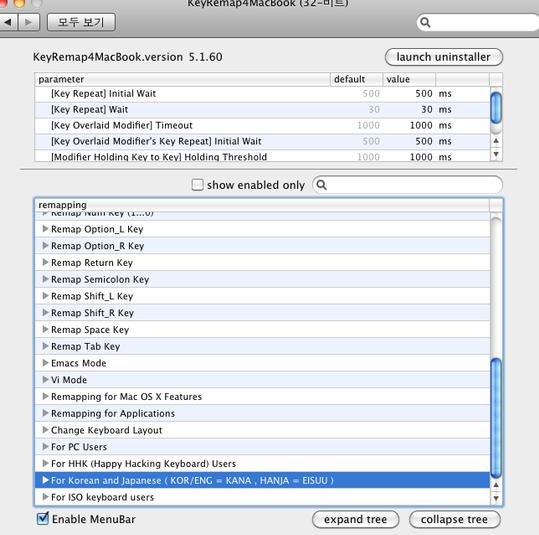Expand Remapping for Applications
Image resolution: width=539 pixels, height=535 pixels.
45,413
